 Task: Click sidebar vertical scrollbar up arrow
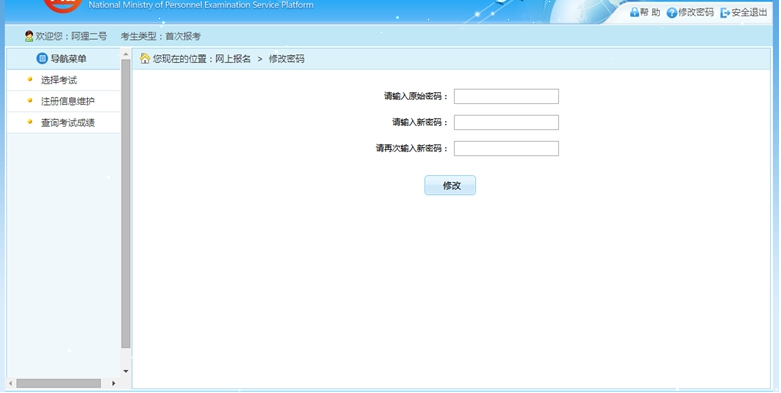point(126,54)
